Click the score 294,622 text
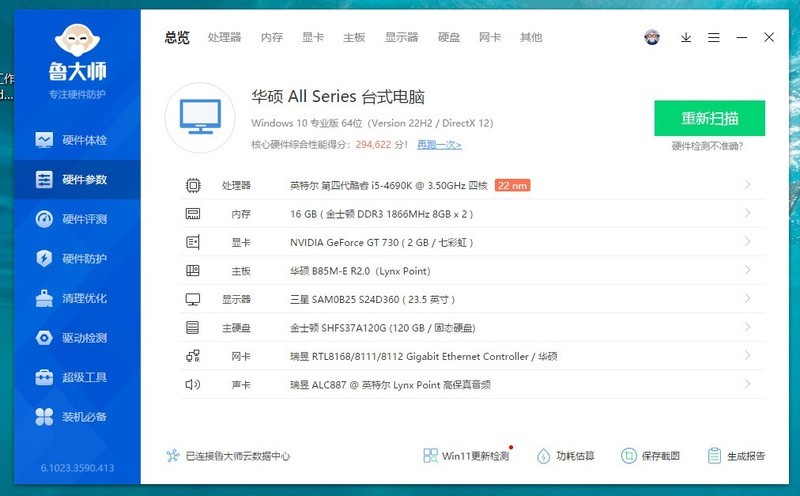Screen dimensions: 800x496 click(x=373, y=145)
